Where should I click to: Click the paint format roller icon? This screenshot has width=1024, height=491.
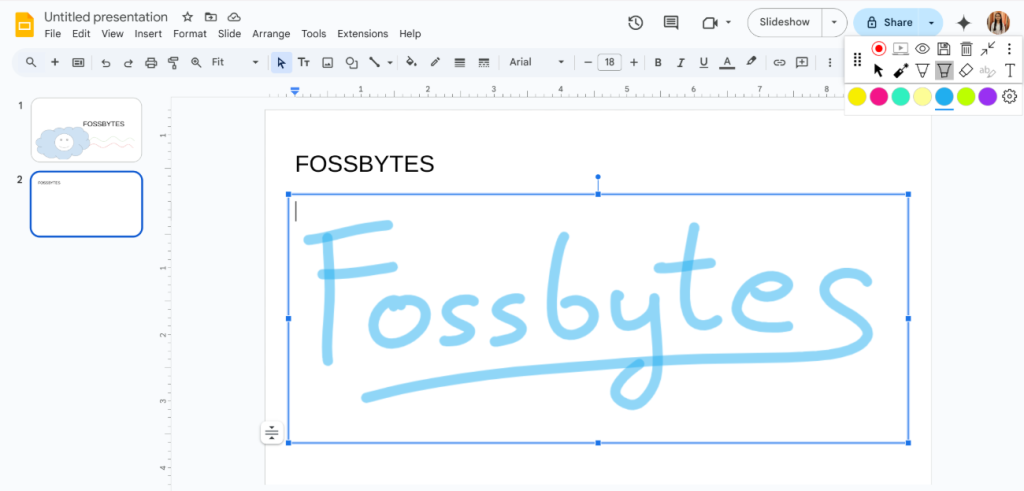[x=173, y=62]
